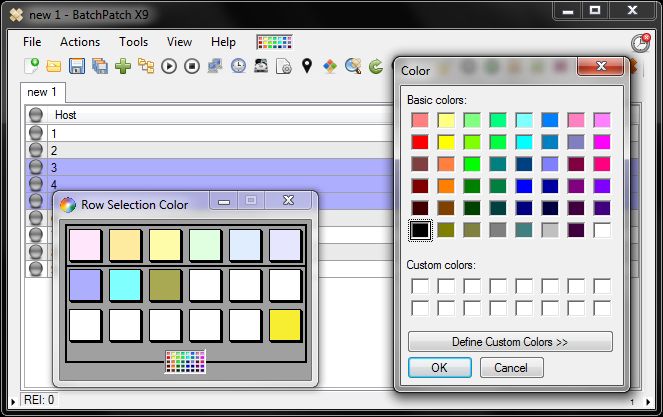The height and width of the screenshot is (417, 663).
Task: Click the page with gear settings icon
Action: click(x=284, y=66)
